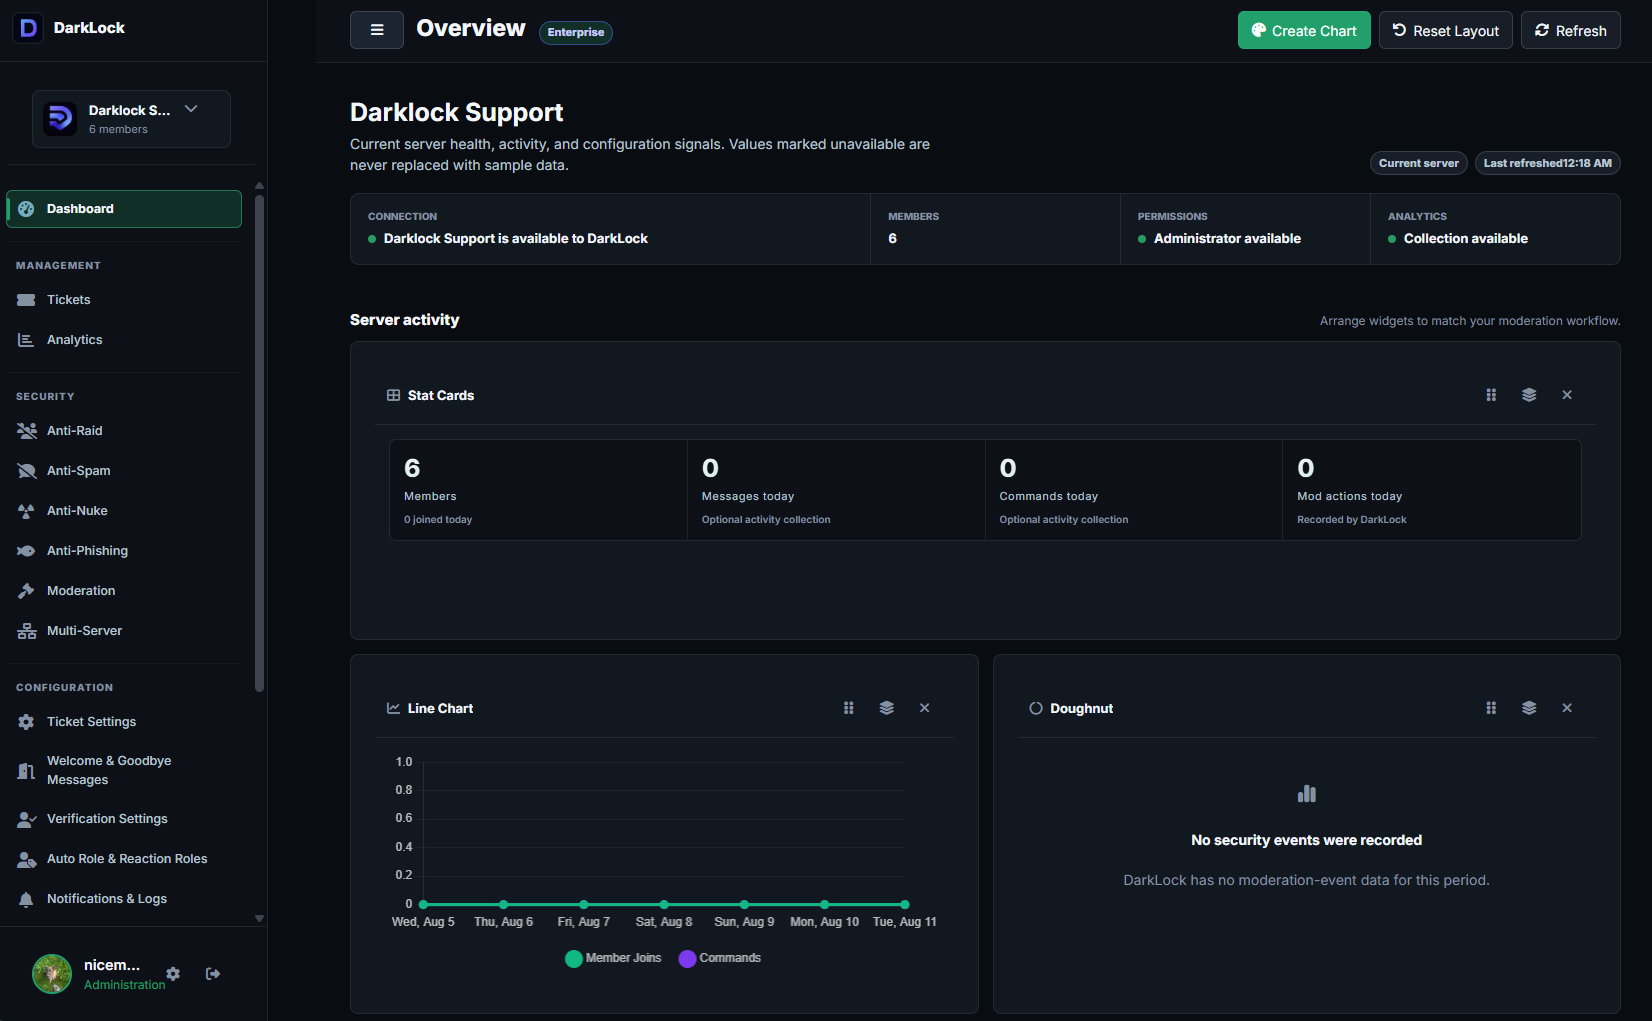The image size is (1652, 1021).
Task: Open the user settings gear icon
Action: pos(173,974)
